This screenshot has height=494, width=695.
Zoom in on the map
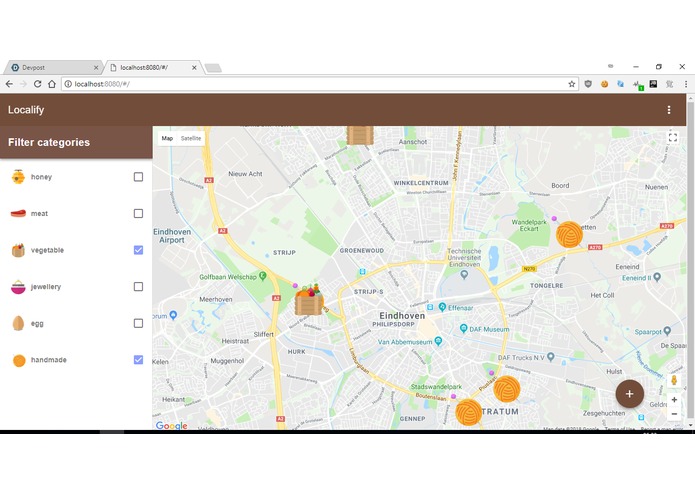tap(674, 400)
